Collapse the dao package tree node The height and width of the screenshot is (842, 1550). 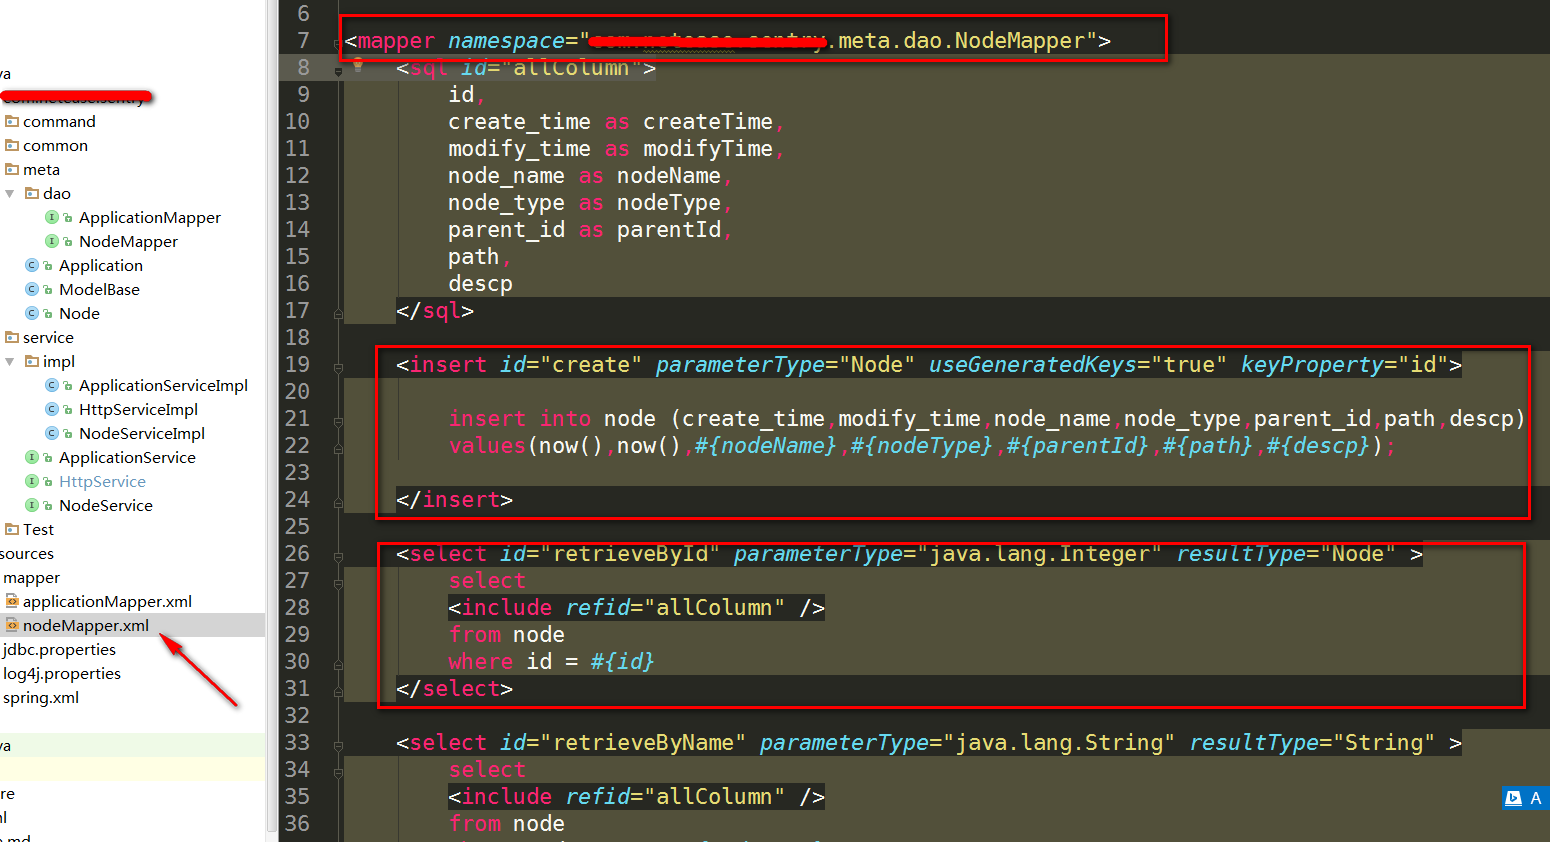pyautogui.click(x=10, y=193)
